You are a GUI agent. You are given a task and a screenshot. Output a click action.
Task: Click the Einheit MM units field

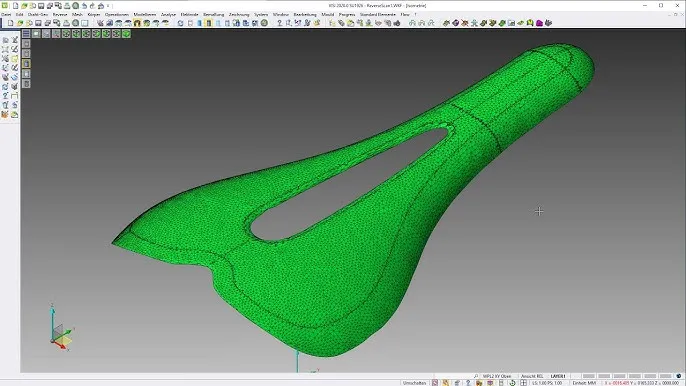(584, 383)
